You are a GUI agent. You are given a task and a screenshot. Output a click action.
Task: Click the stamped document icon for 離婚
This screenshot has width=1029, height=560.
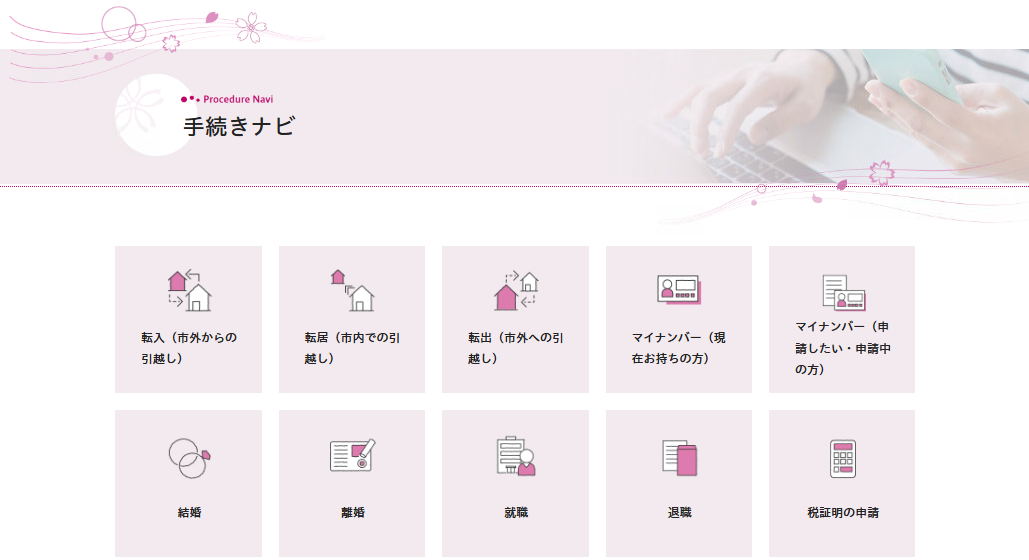pos(352,455)
